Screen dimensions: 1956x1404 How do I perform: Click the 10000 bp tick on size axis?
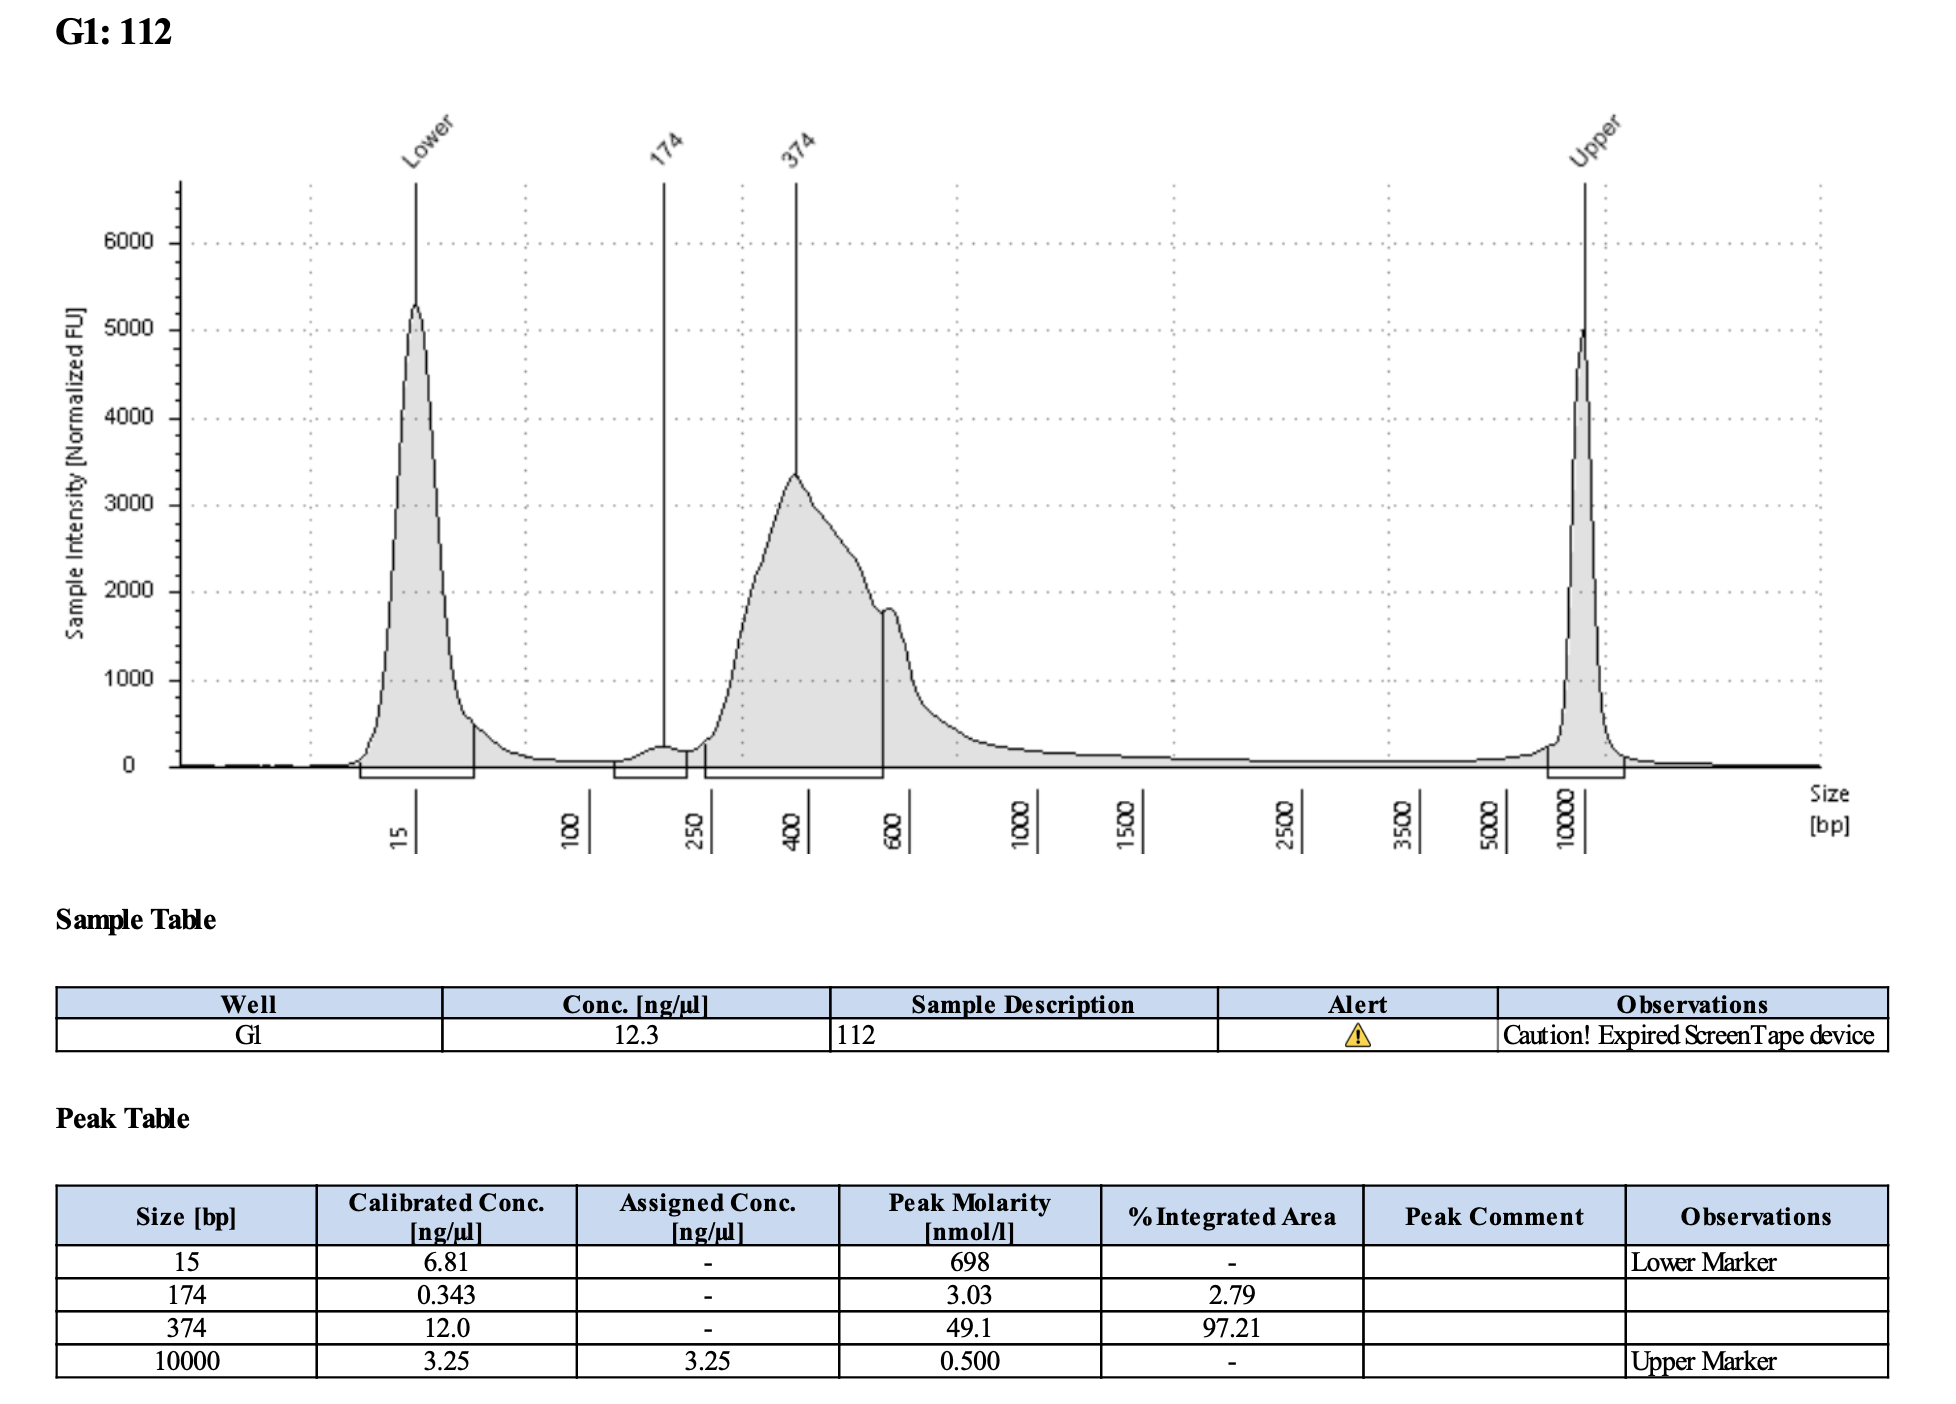(1566, 821)
